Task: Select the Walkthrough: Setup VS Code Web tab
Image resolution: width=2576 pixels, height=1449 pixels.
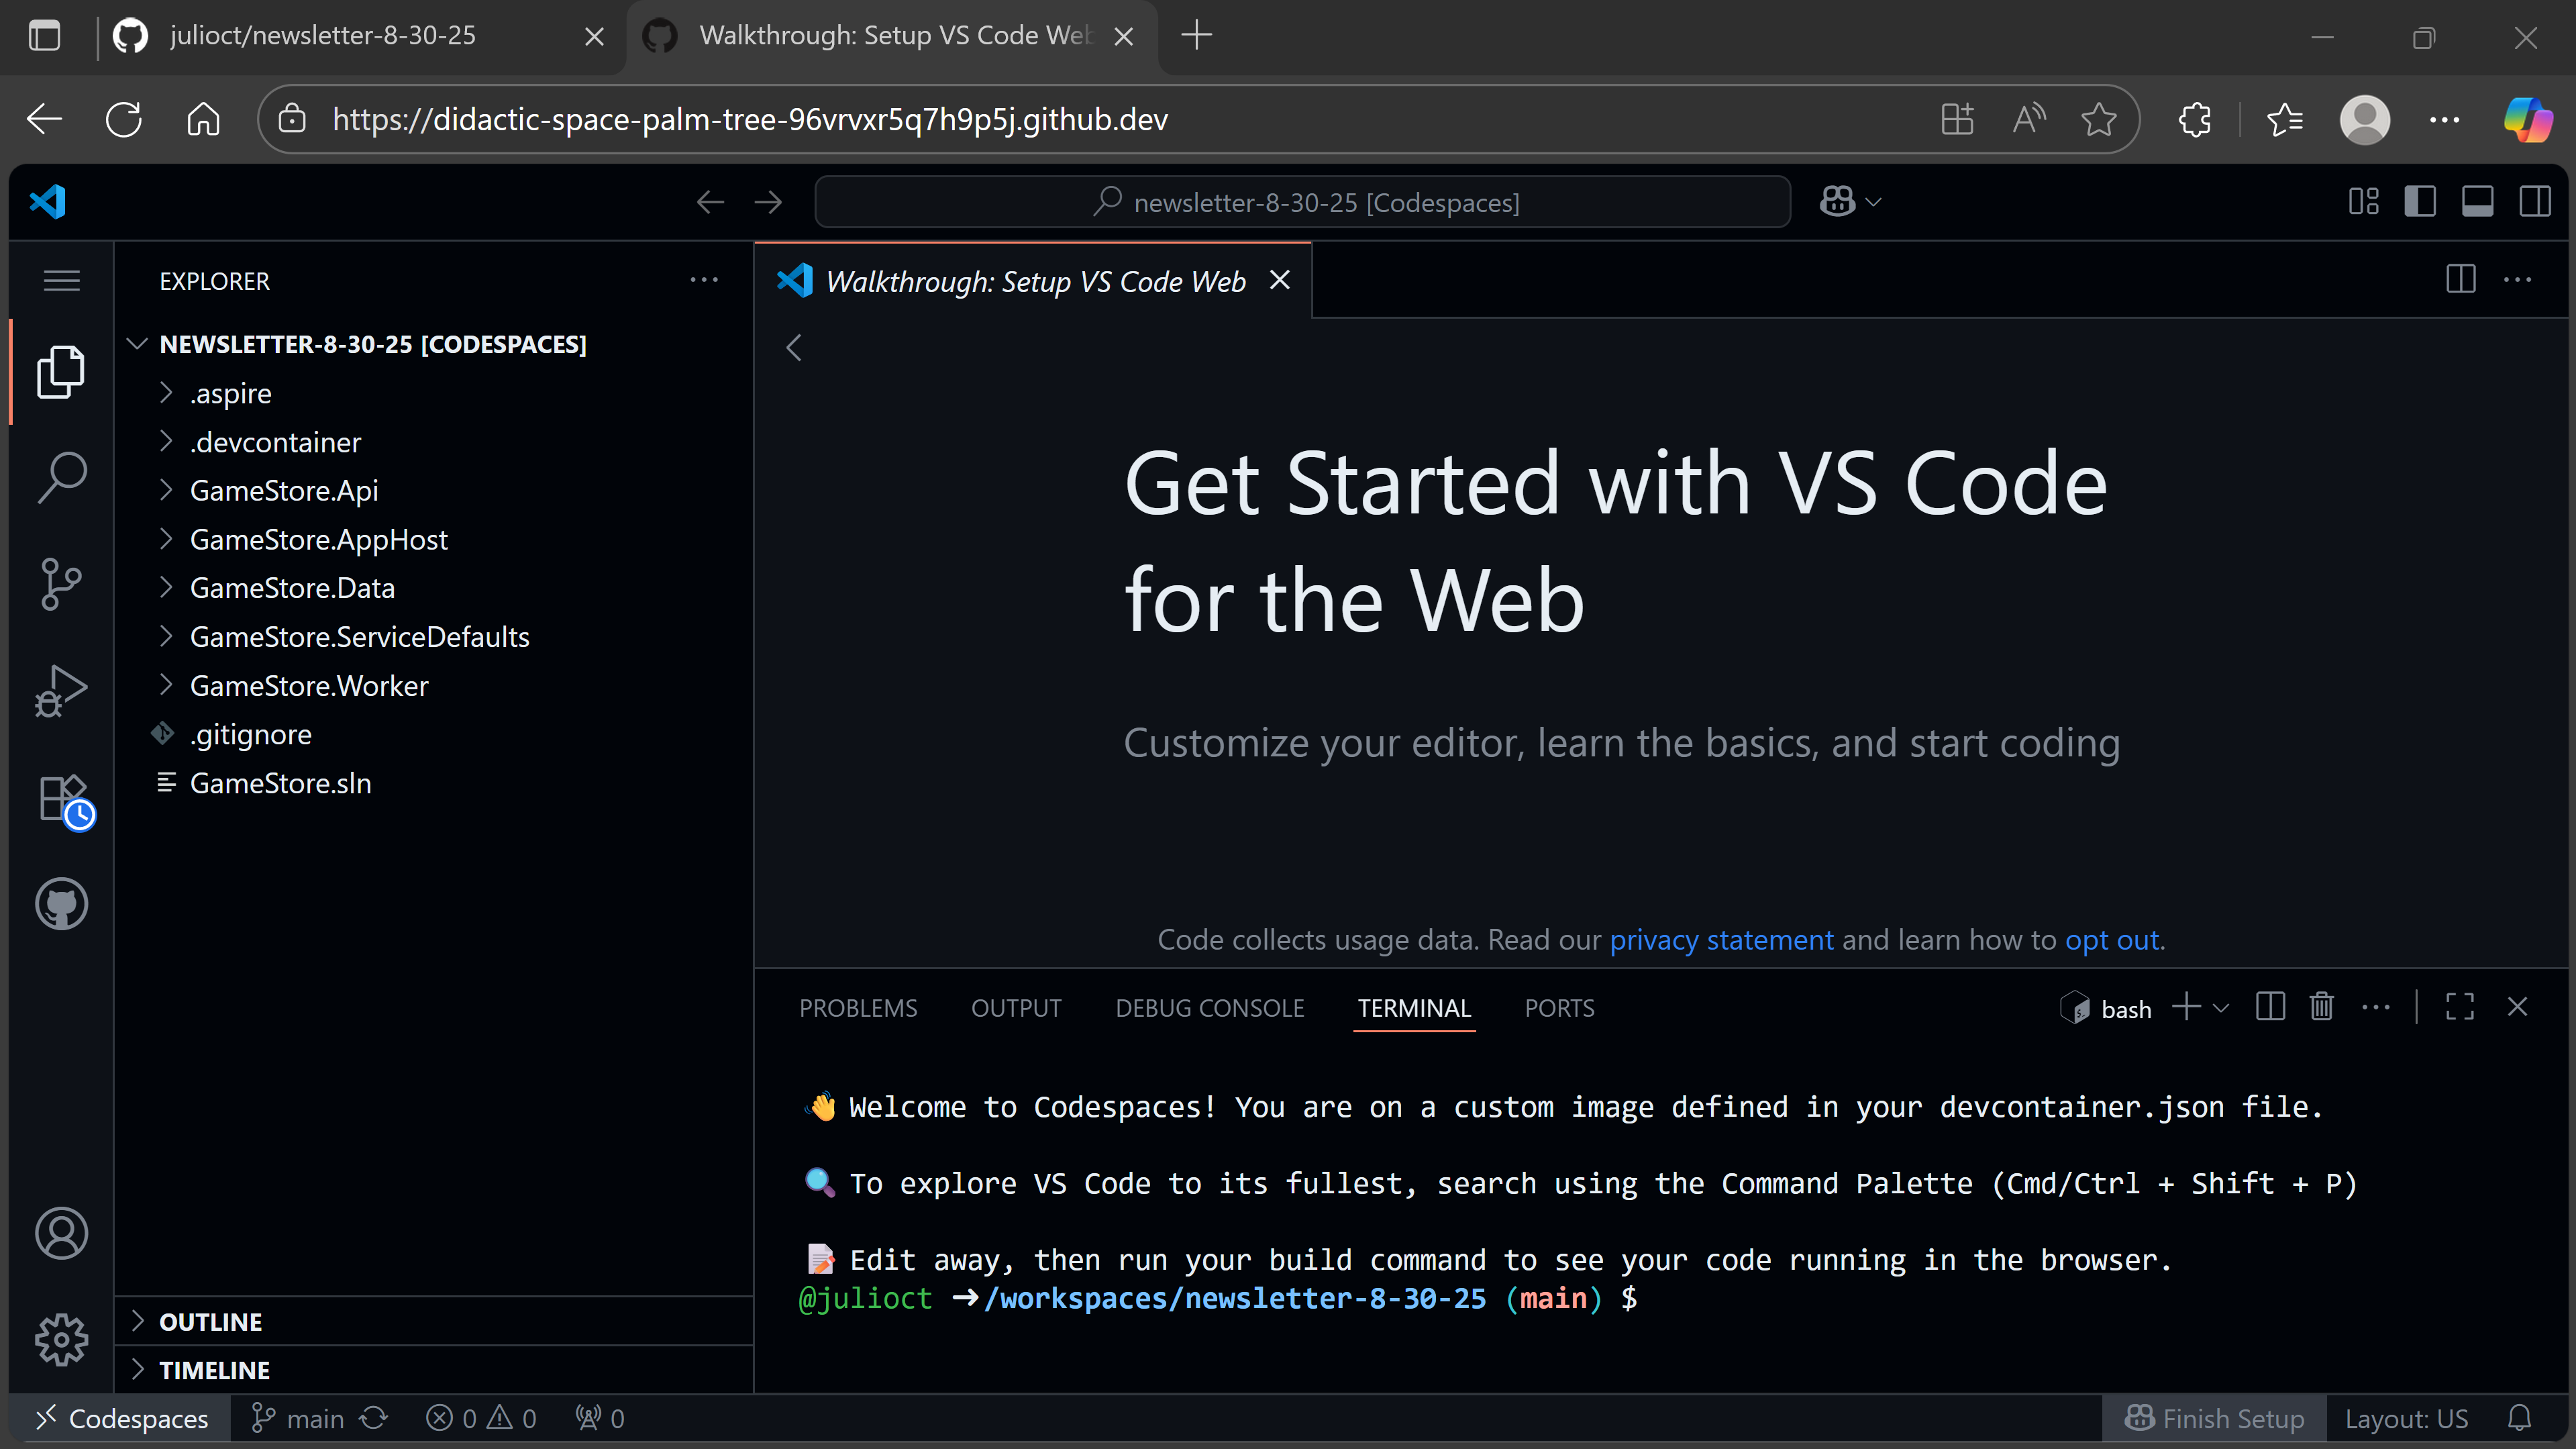Action: pos(1034,281)
